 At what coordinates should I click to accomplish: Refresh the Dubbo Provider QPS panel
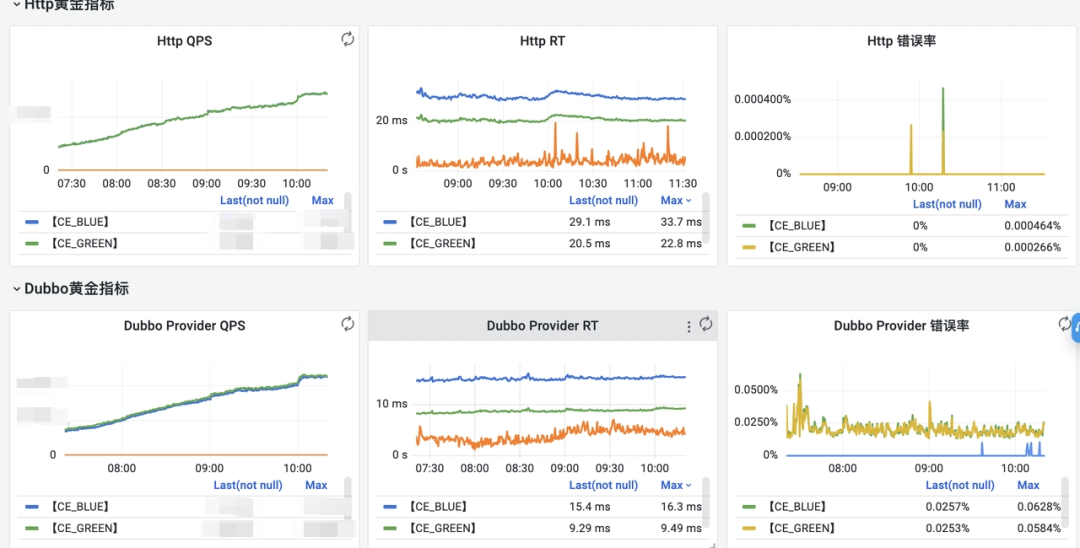[348, 324]
